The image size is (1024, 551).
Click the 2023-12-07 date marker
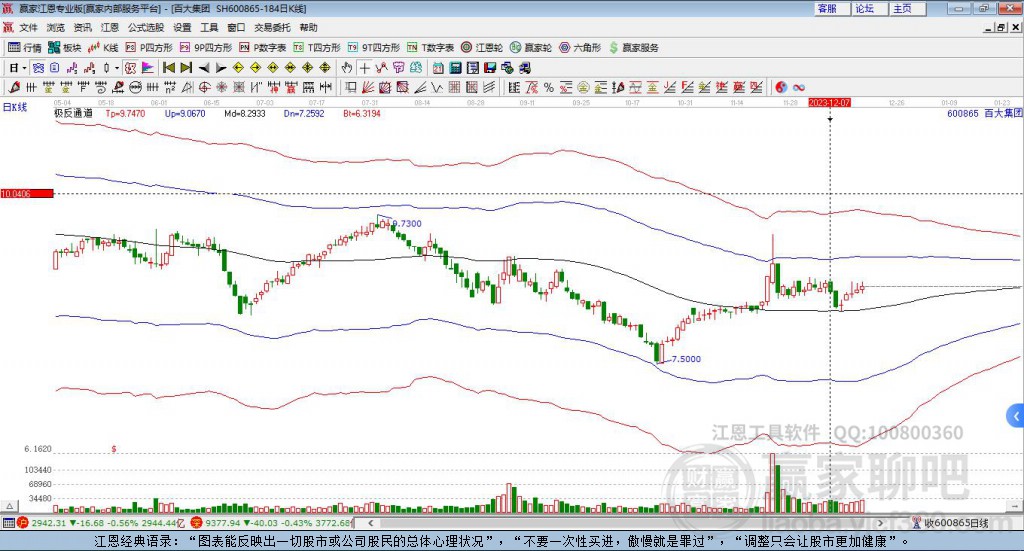(x=829, y=102)
